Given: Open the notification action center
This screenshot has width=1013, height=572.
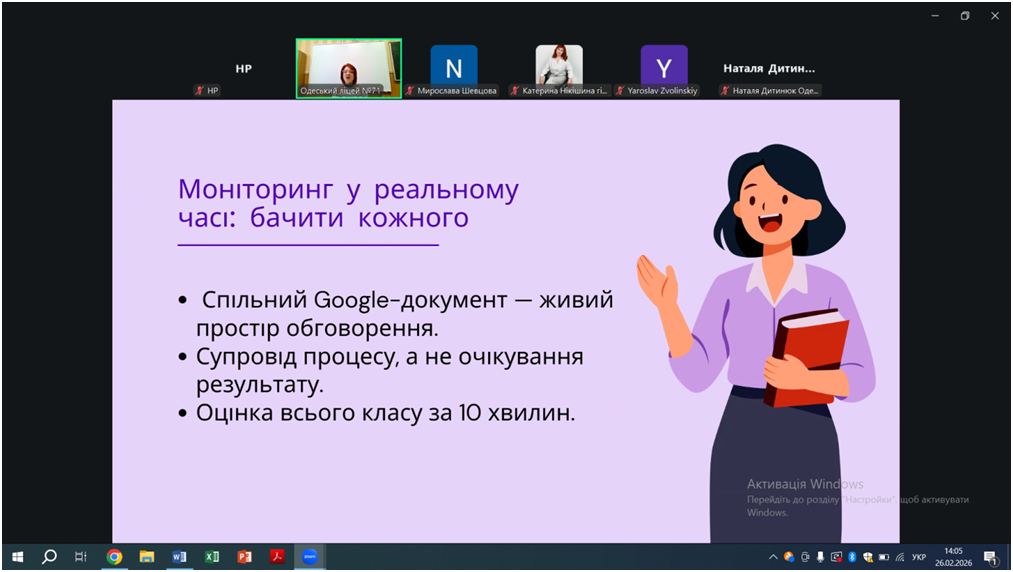Looking at the screenshot, I should 991,557.
